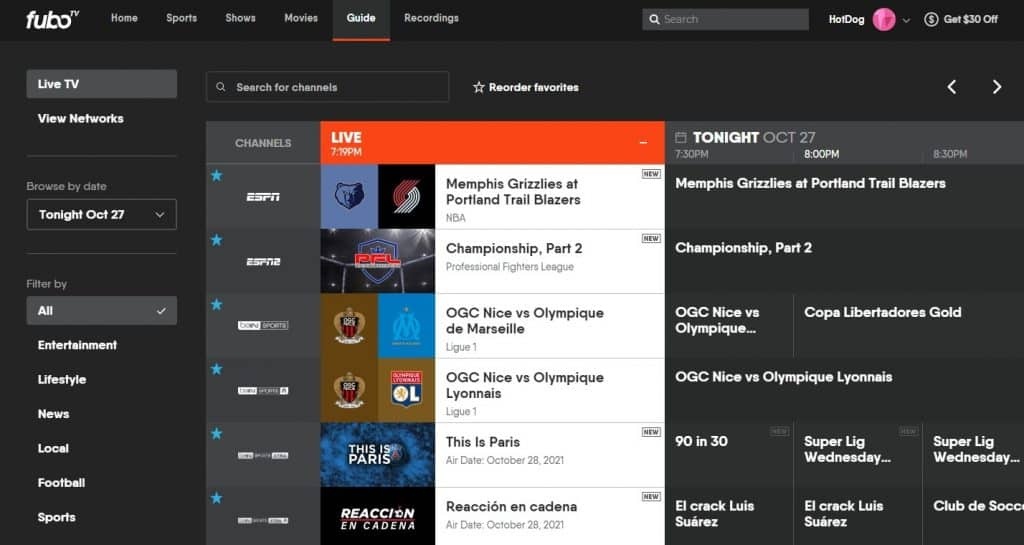Open Memphis Grizzlies team logo thumbnail
The image size is (1024, 545).
pos(349,196)
